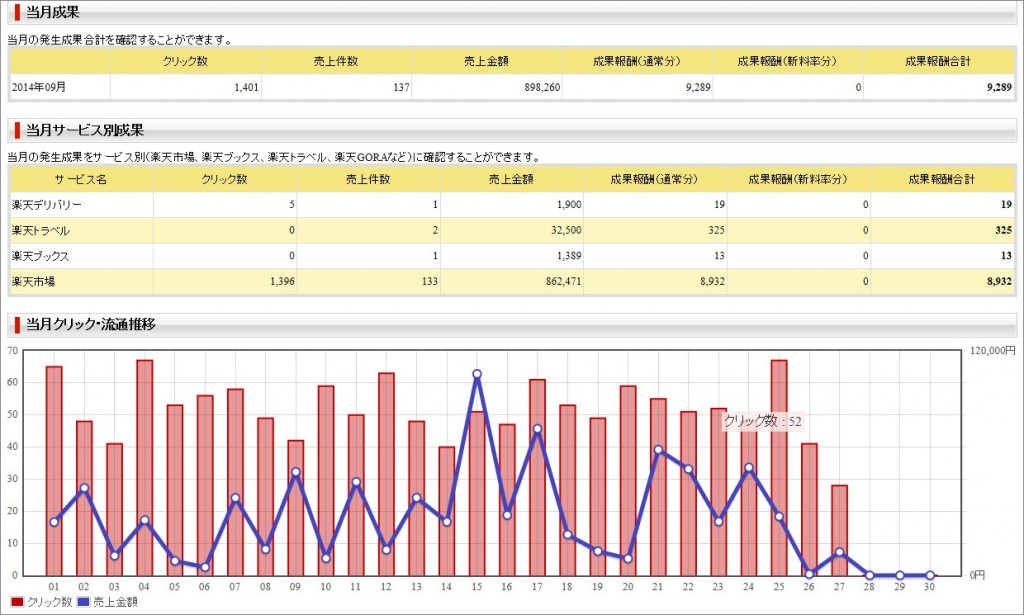This screenshot has width=1024, height=615.
Task: Click 楽天市場 click count 1,396
Action: [282, 281]
